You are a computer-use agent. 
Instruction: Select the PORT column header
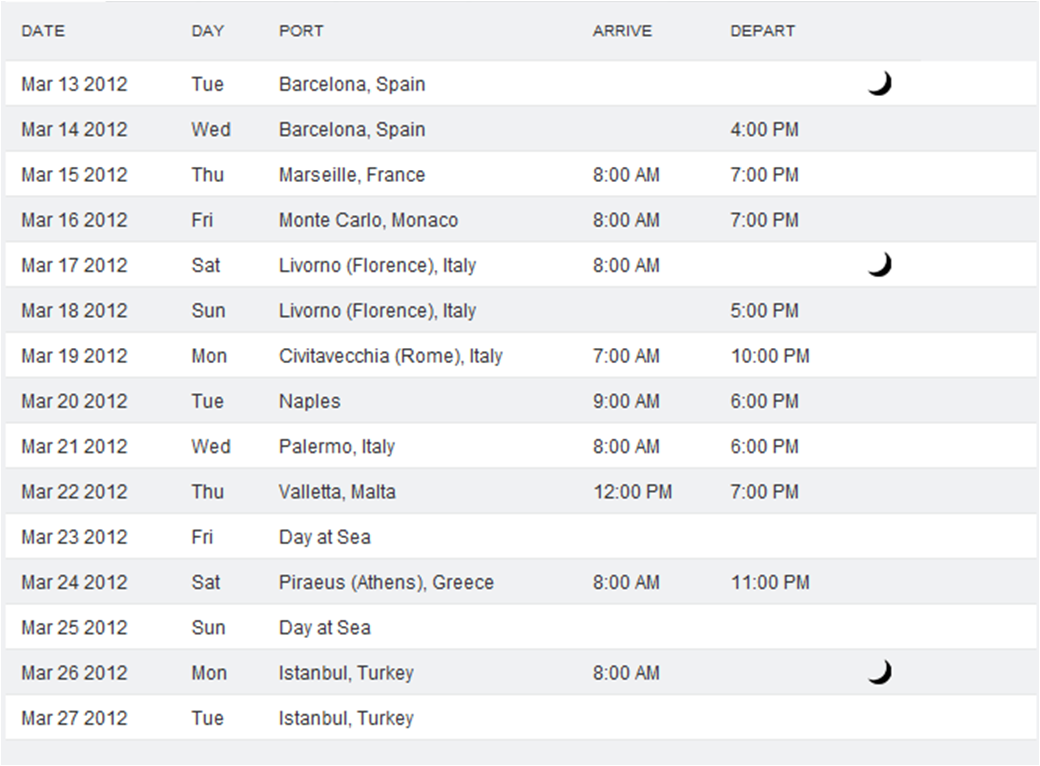click(301, 31)
